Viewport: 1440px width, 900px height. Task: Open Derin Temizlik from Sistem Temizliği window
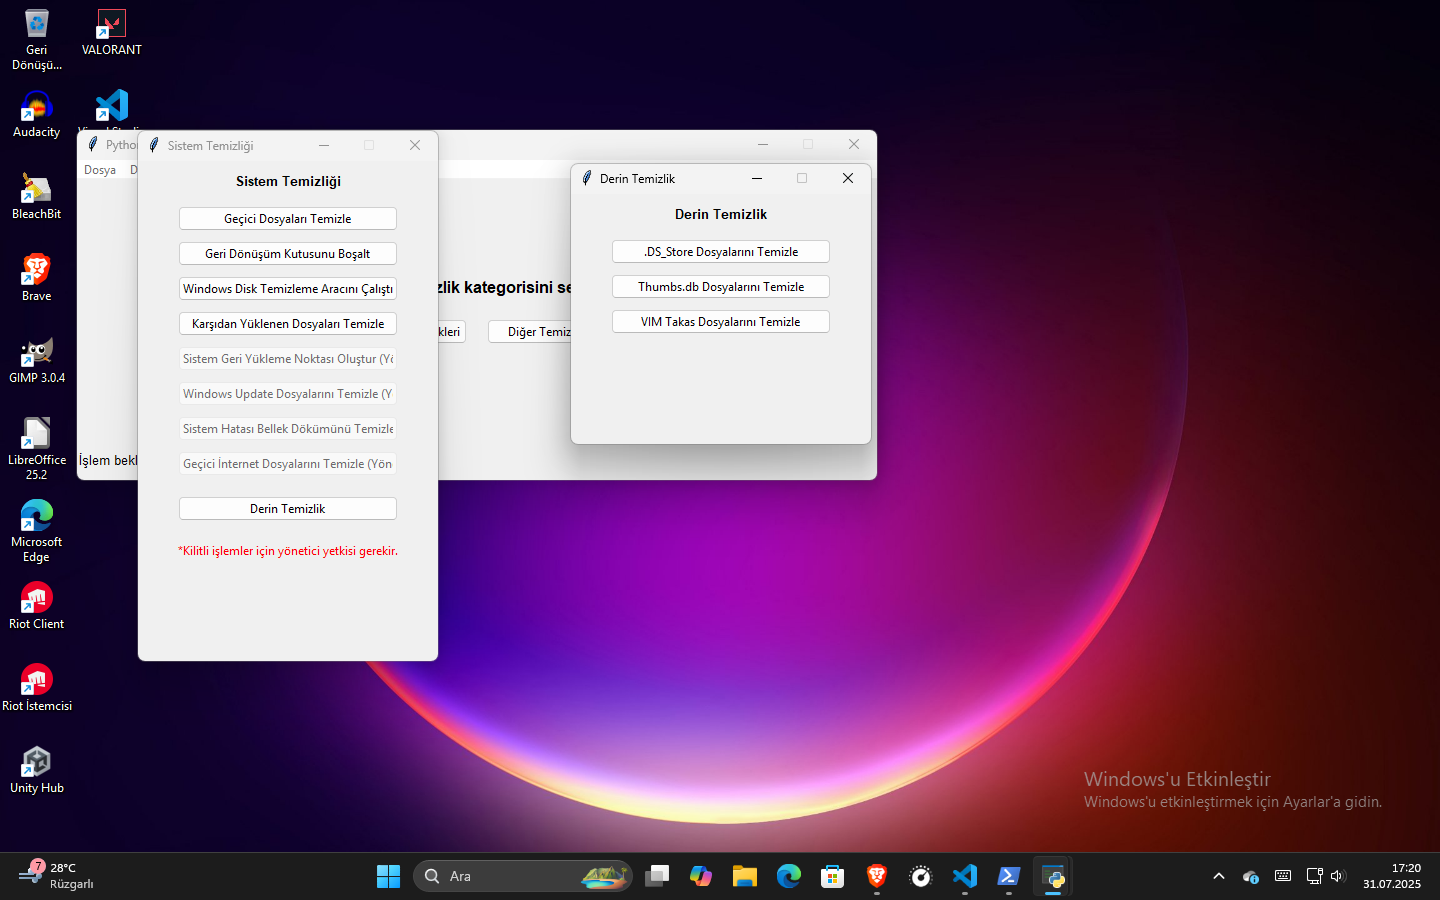pyautogui.click(x=288, y=509)
